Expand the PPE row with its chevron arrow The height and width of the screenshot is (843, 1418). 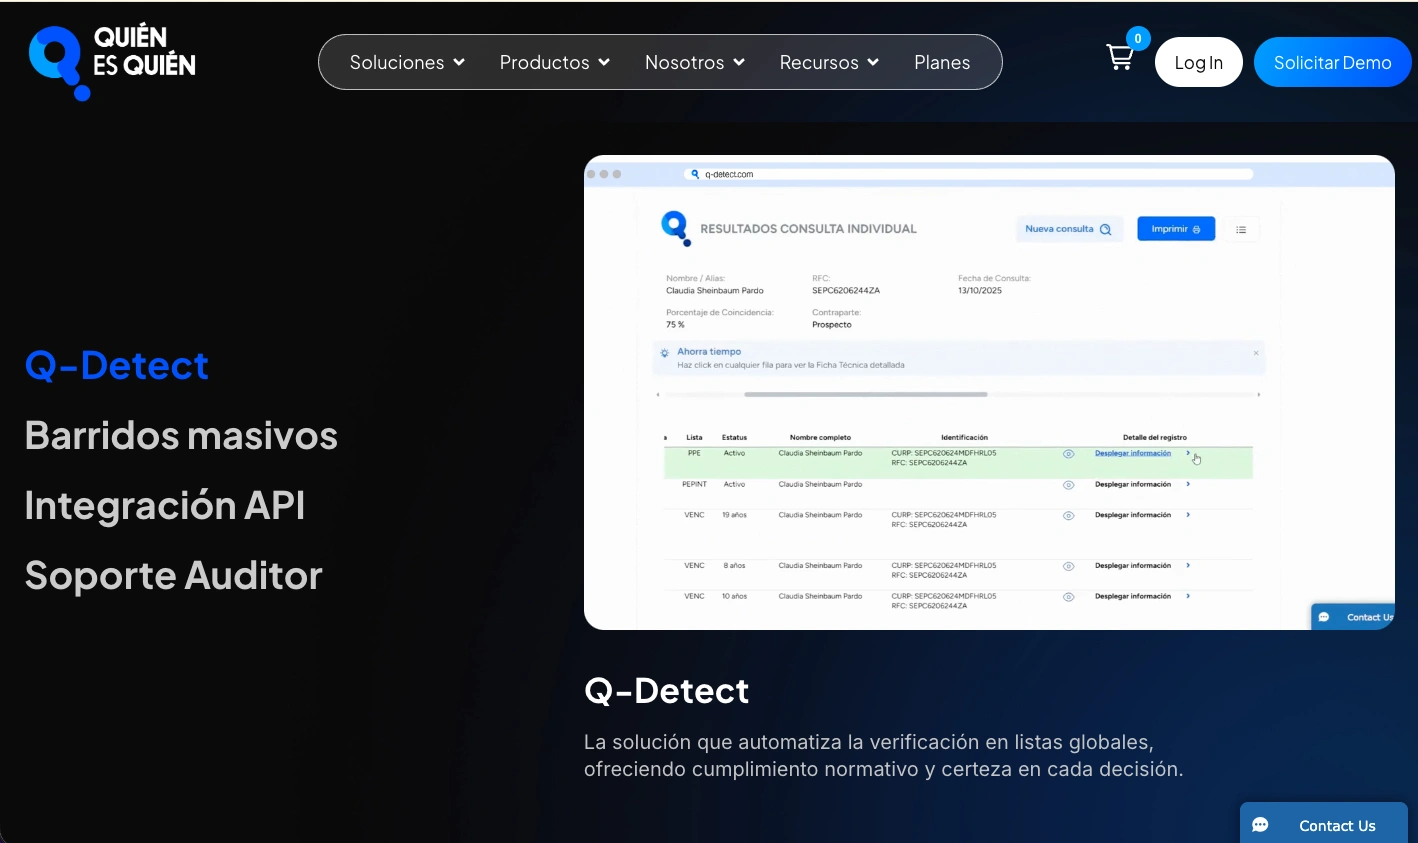click(1188, 453)
